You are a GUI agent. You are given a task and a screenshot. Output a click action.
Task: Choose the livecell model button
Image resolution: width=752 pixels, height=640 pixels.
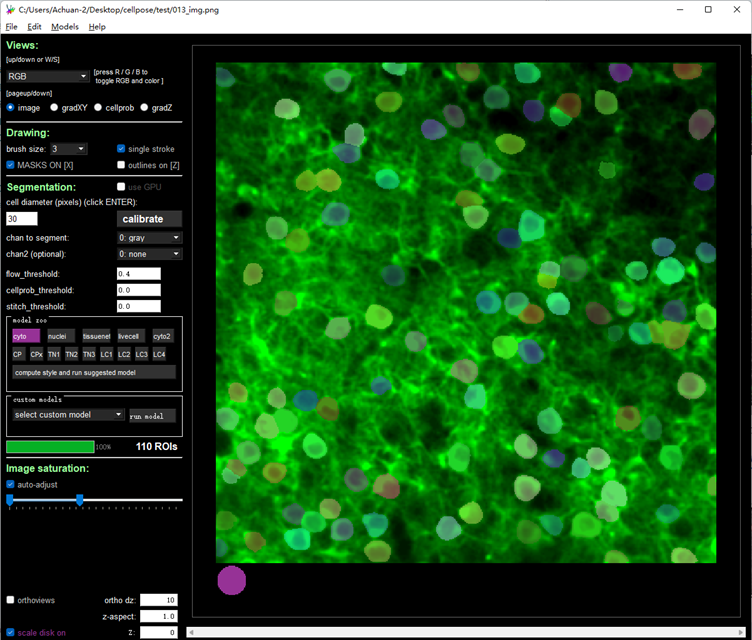pyautogui.click(x=131, y=336)
